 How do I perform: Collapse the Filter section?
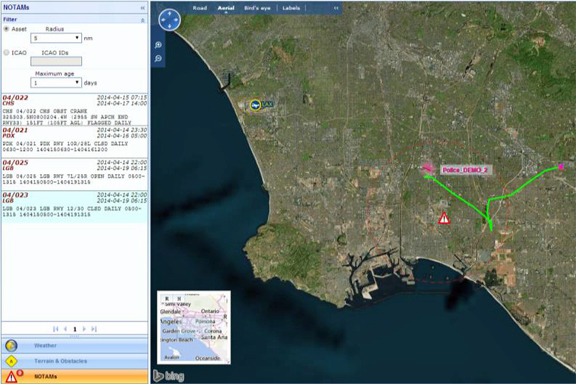pos(143,19)
